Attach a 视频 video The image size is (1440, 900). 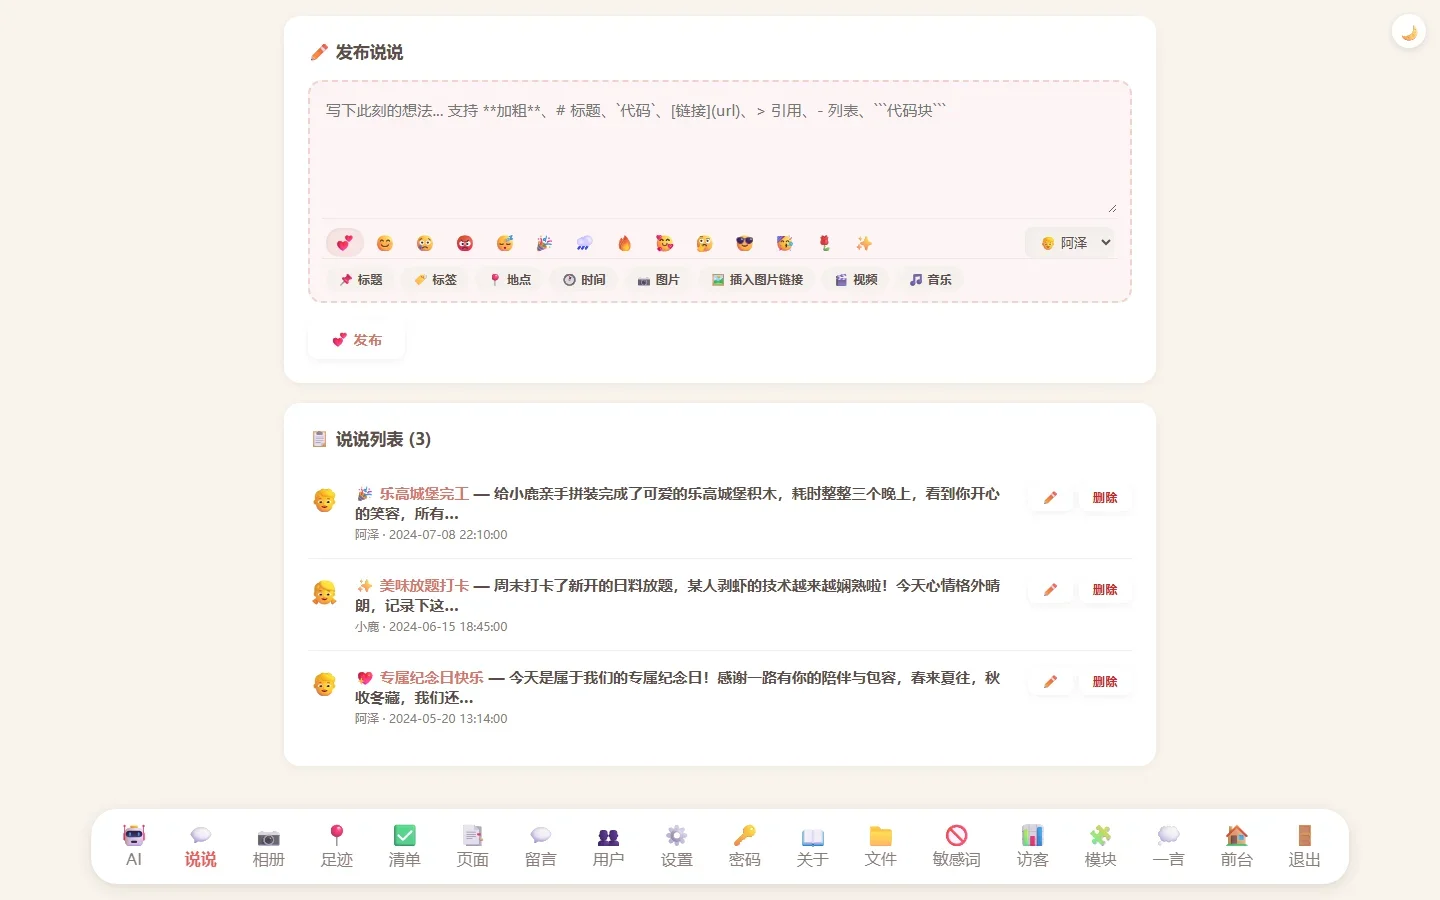pyautogui.click(x=856, y=280)
